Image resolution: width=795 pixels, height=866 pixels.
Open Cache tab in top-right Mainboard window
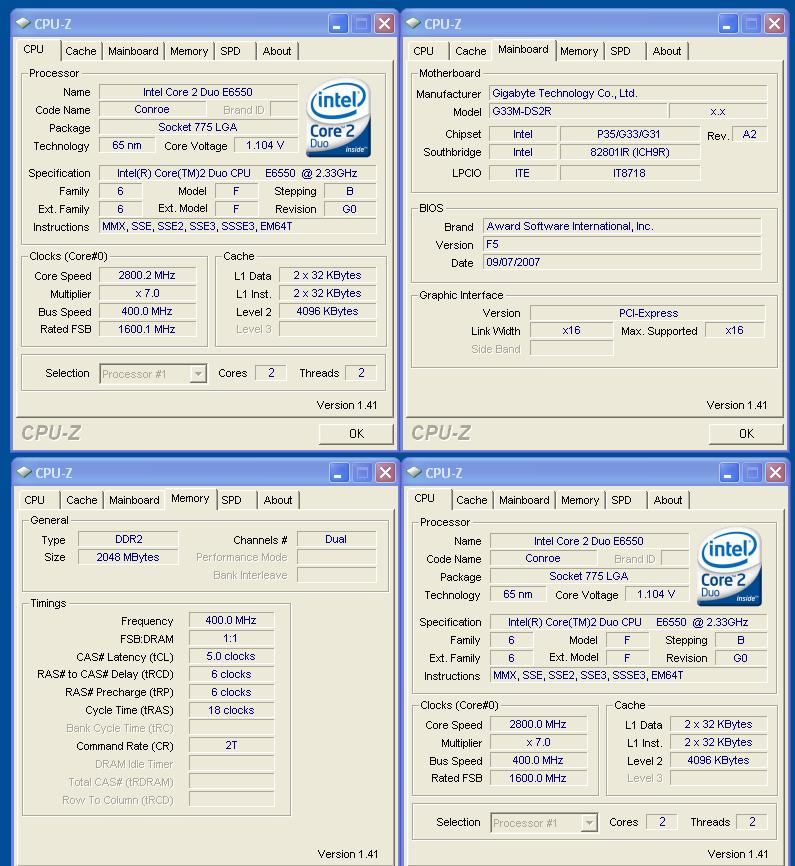(471, 51)
